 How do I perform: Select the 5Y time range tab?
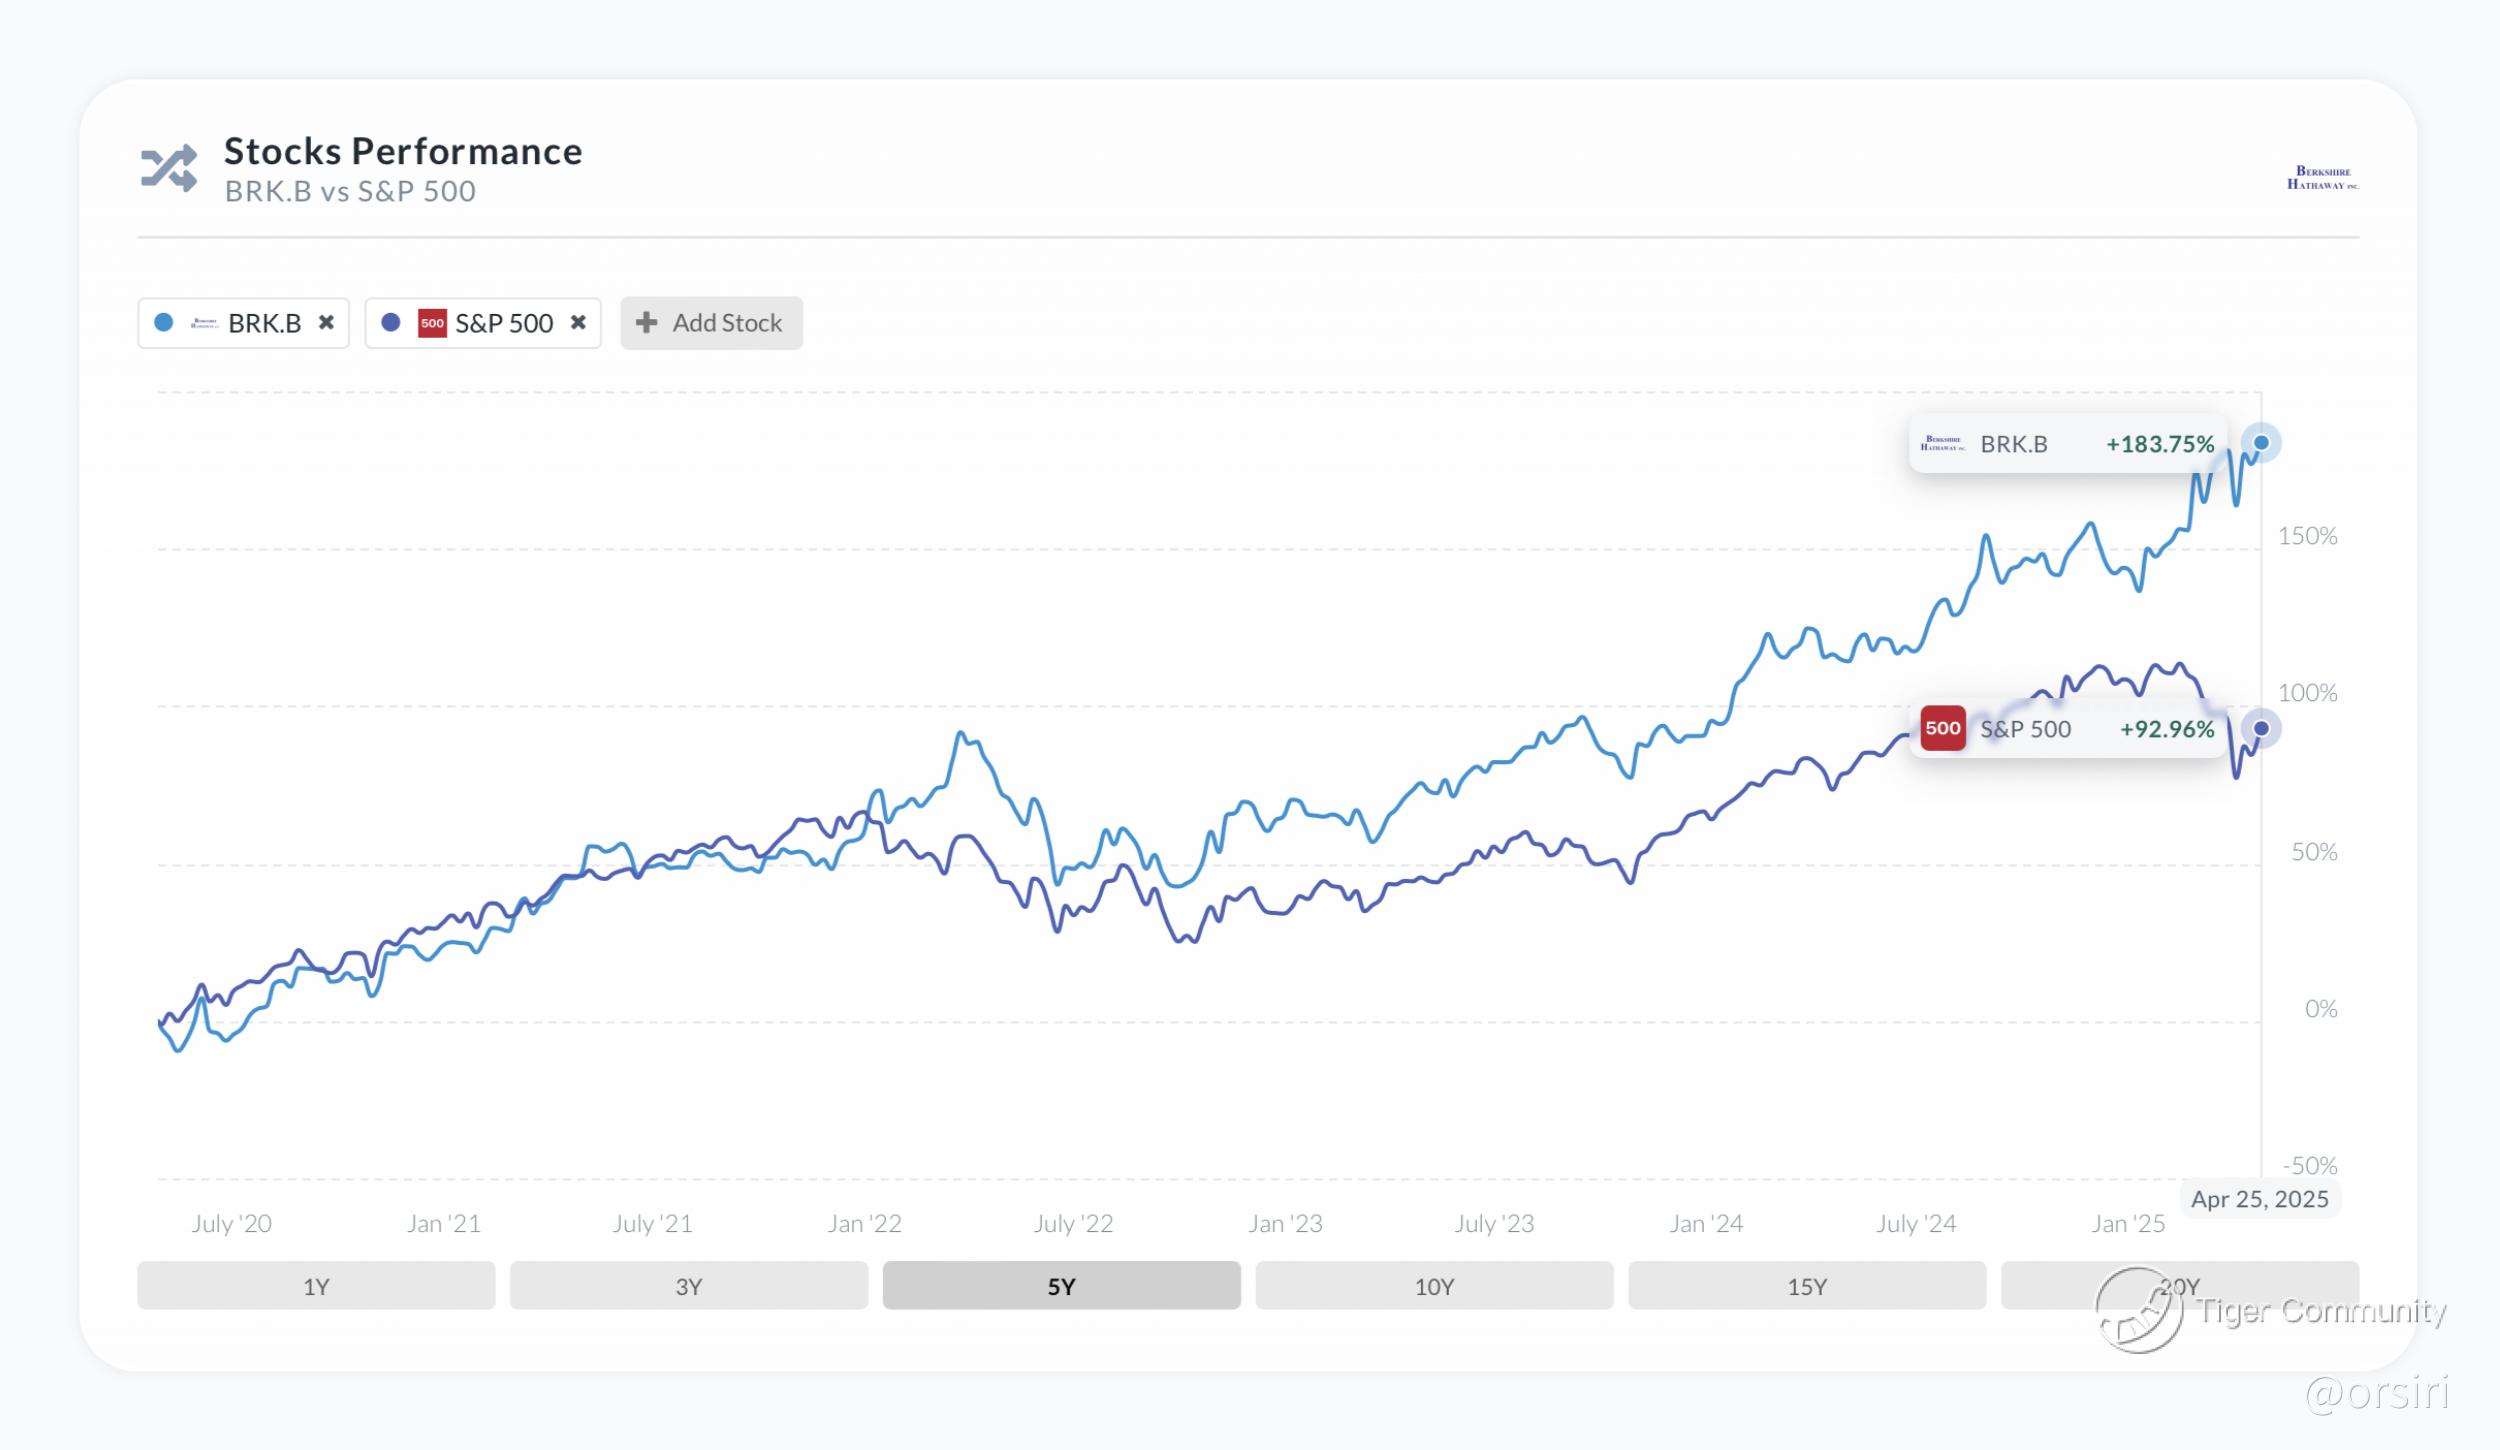point(1062,1286)
